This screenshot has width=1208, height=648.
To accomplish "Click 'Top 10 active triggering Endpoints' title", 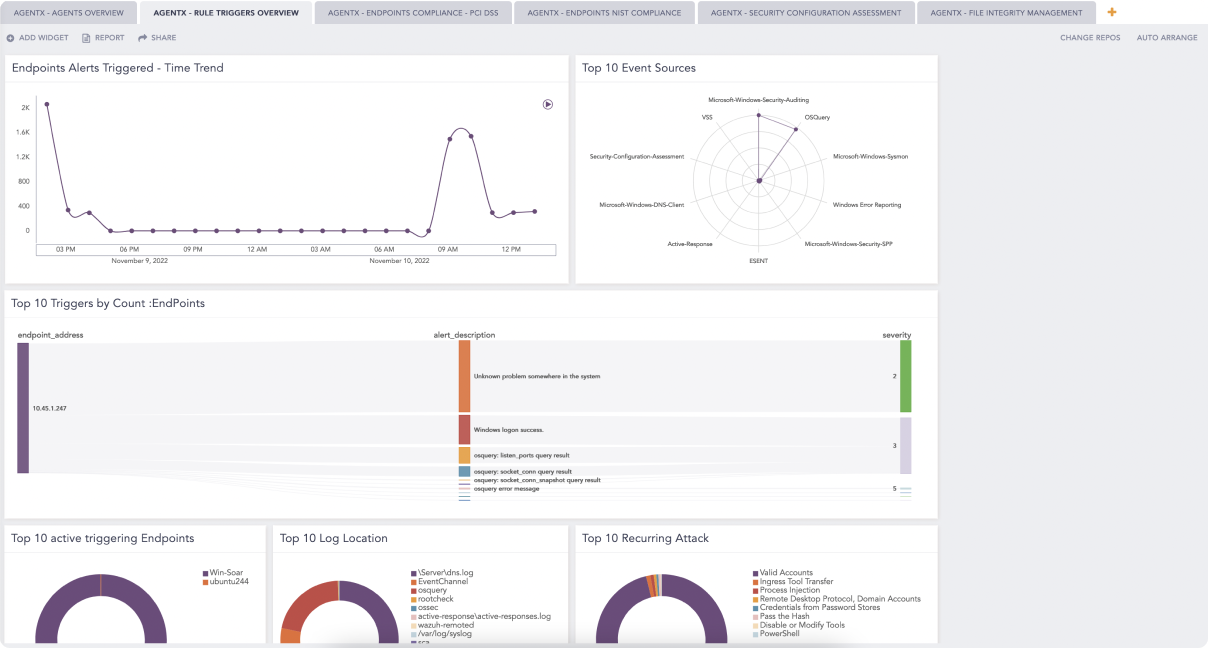I will click(x=103, y=538).
